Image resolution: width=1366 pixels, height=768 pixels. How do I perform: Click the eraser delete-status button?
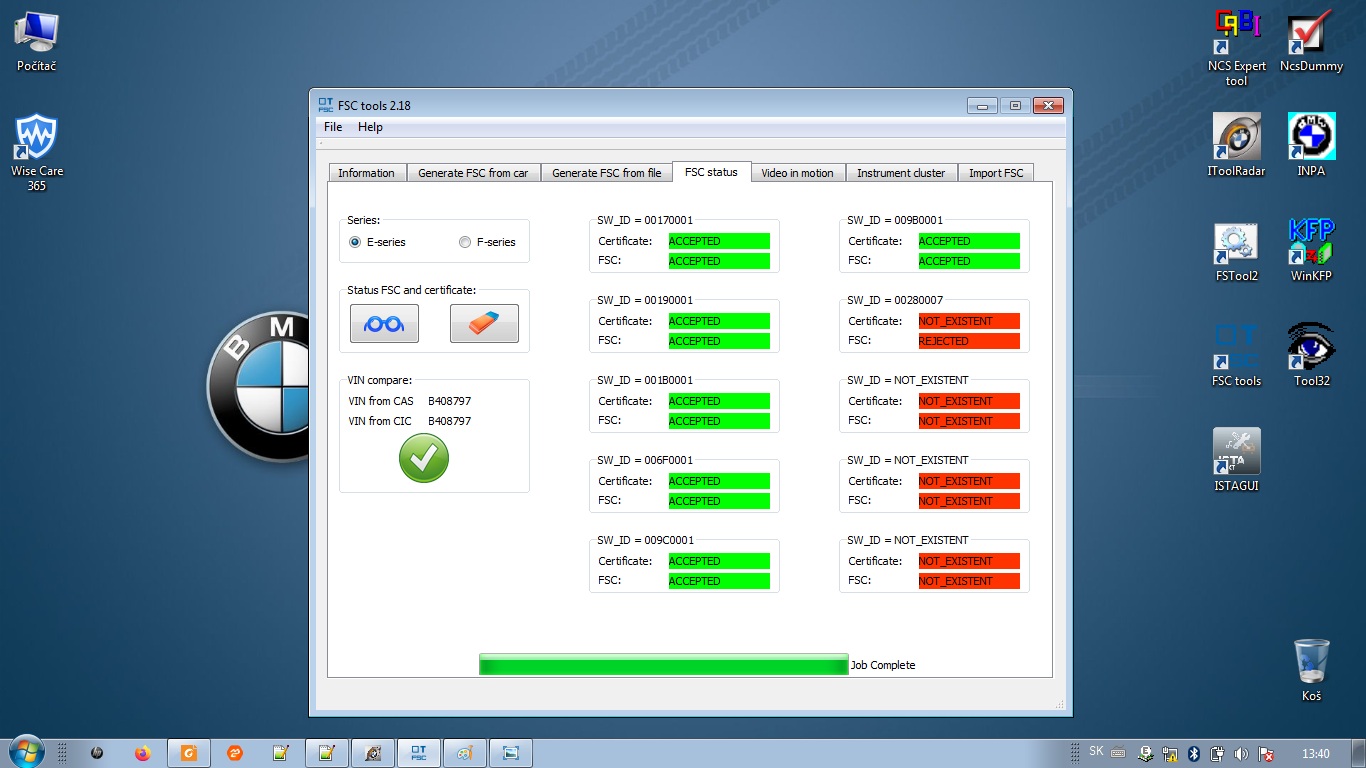pyautogui.click(x=484, y=324)
